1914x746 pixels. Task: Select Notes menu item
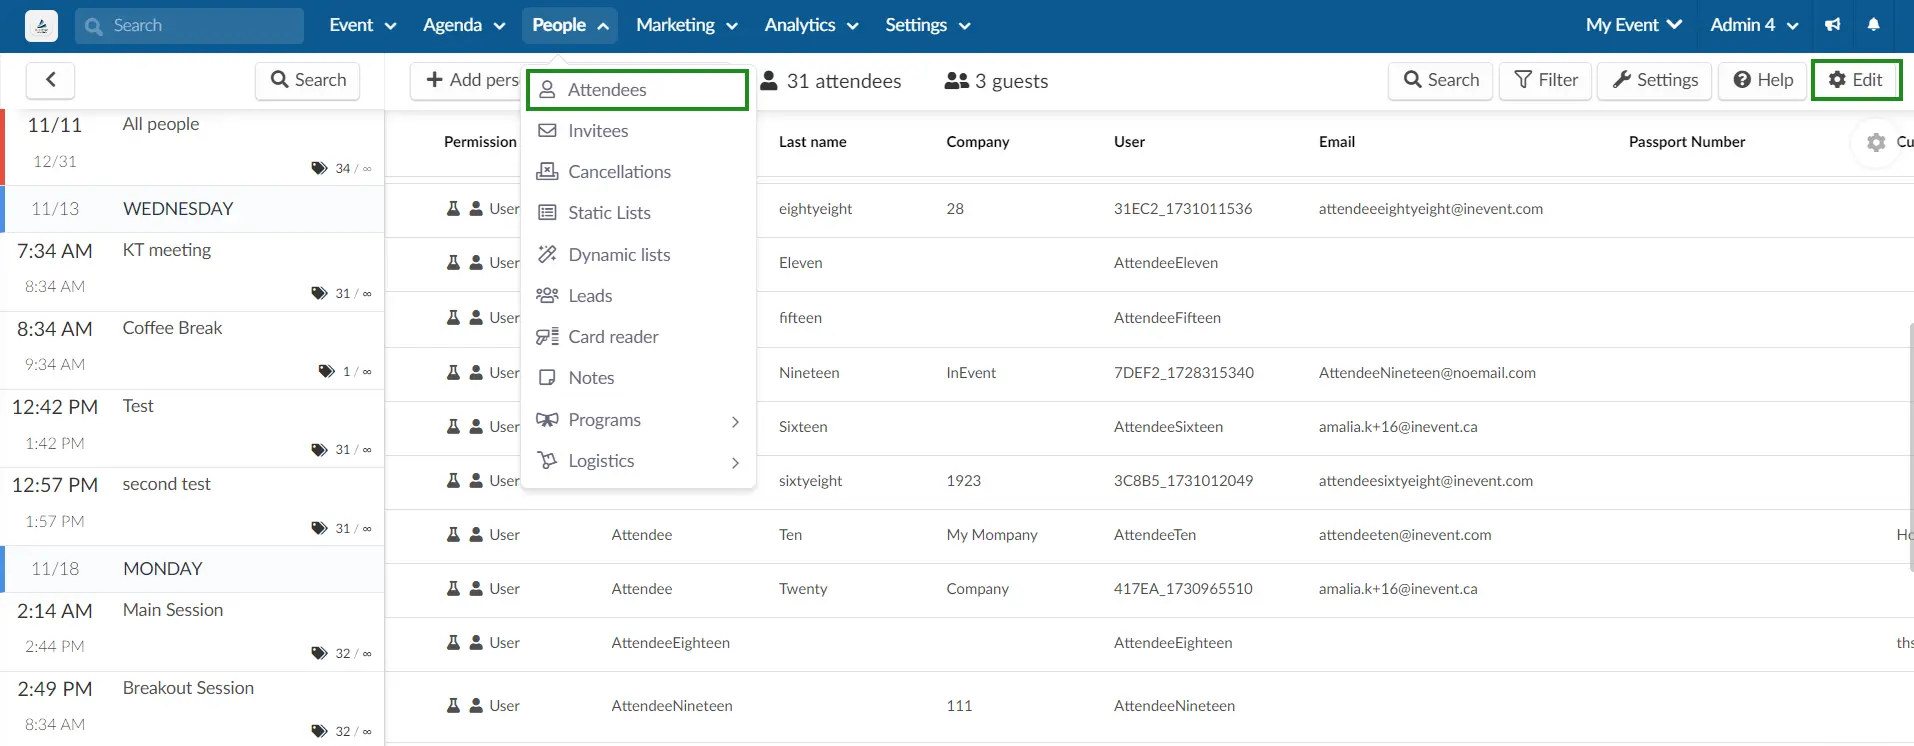638,378
